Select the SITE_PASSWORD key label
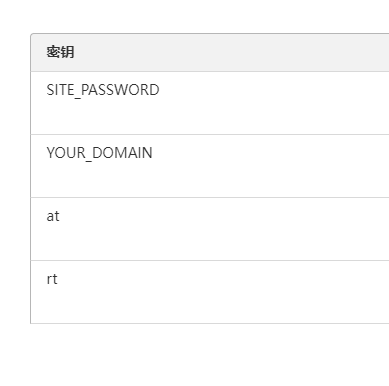 click(x=103, y=90)
